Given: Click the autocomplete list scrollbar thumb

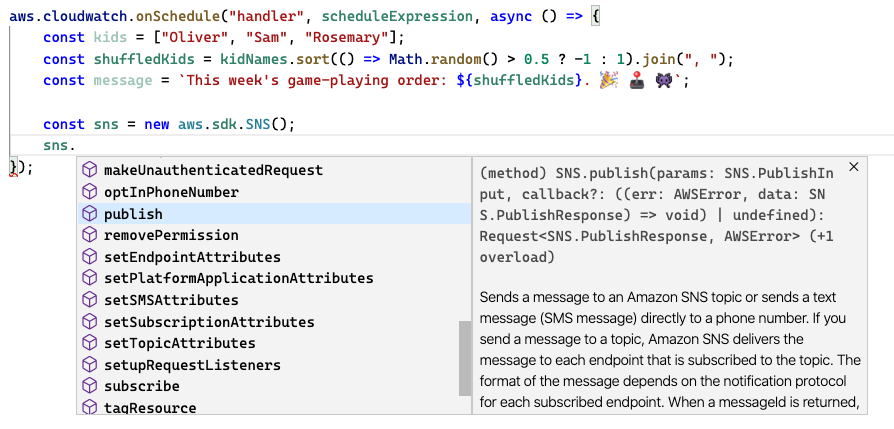Looking at the screenshot, I should [x=465, y=358].
